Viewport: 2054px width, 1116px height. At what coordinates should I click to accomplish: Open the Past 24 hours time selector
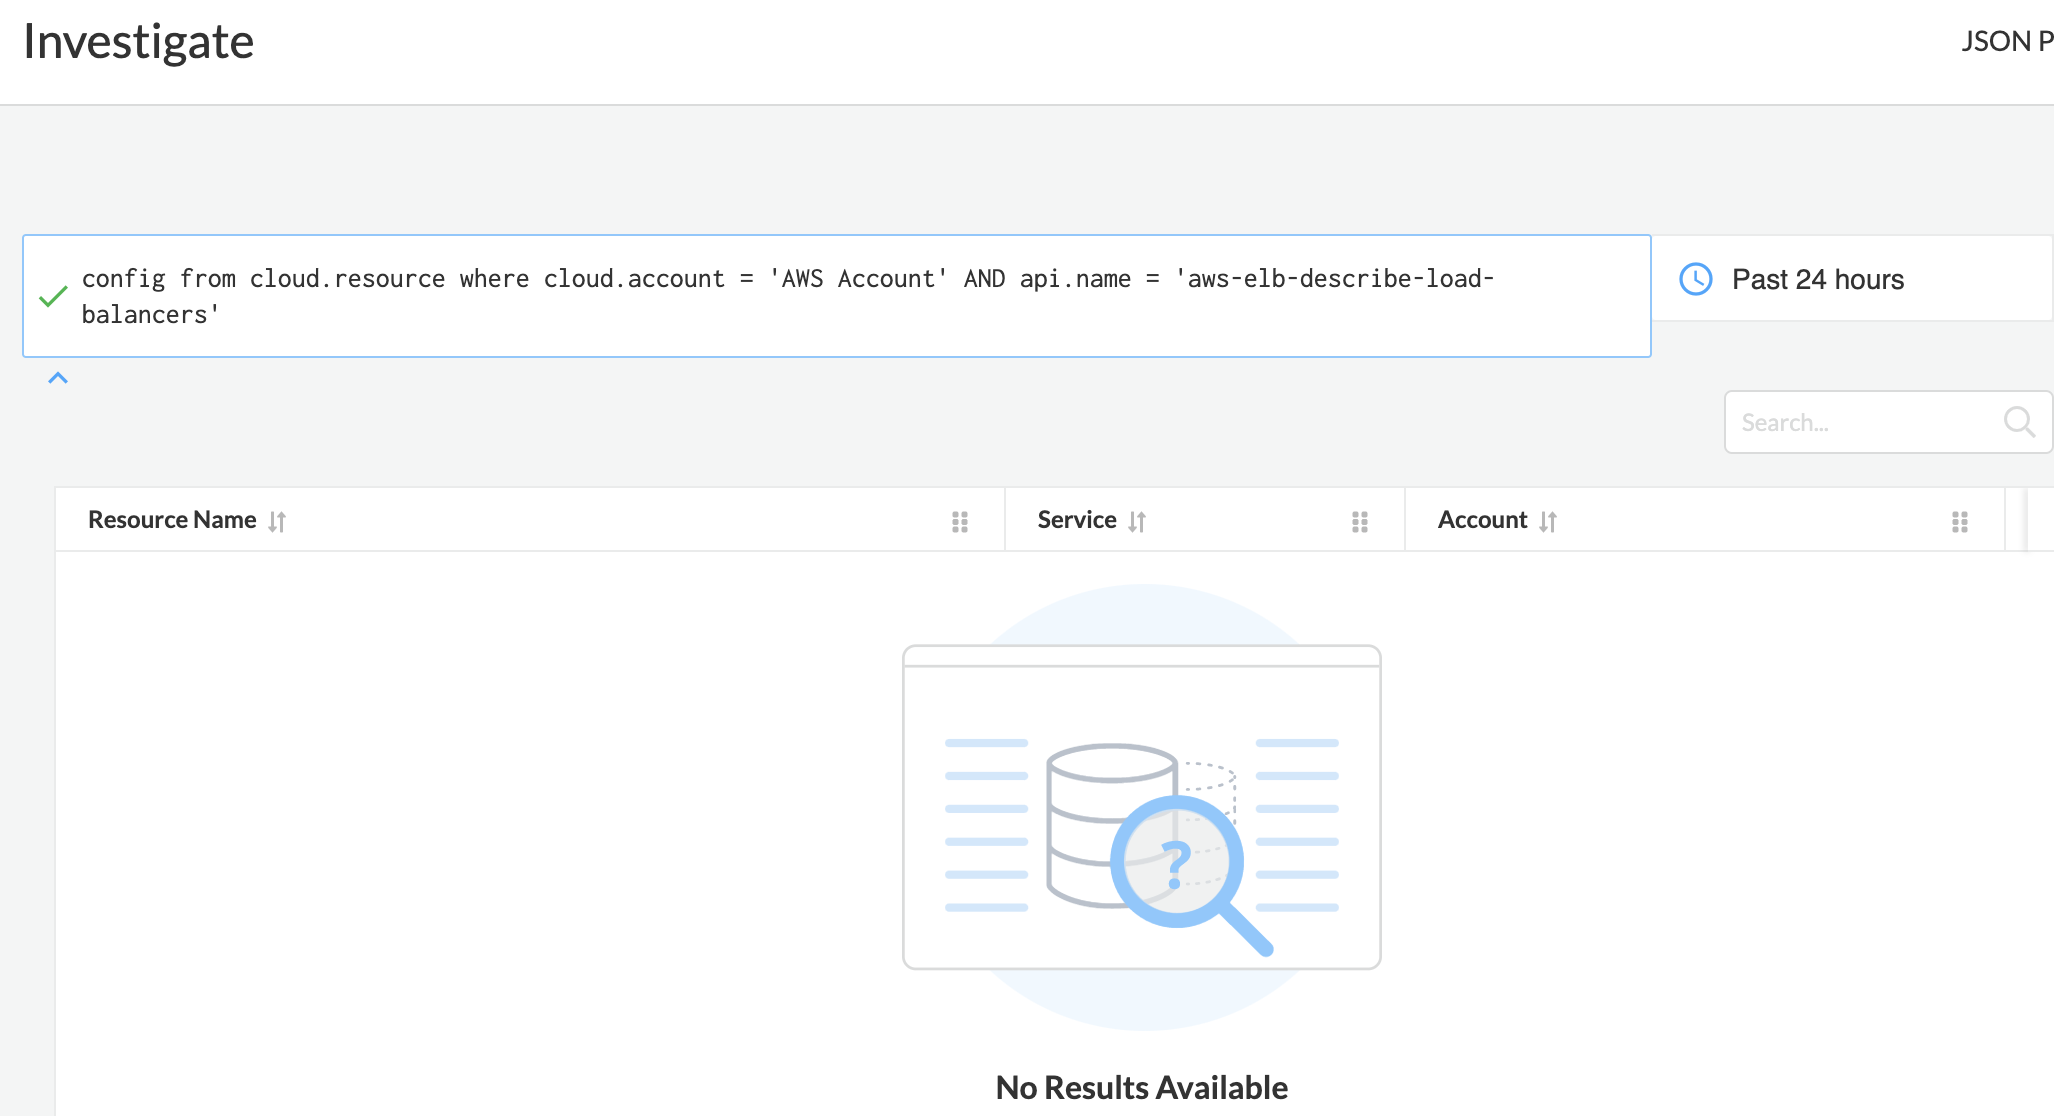coord(1817,279)
